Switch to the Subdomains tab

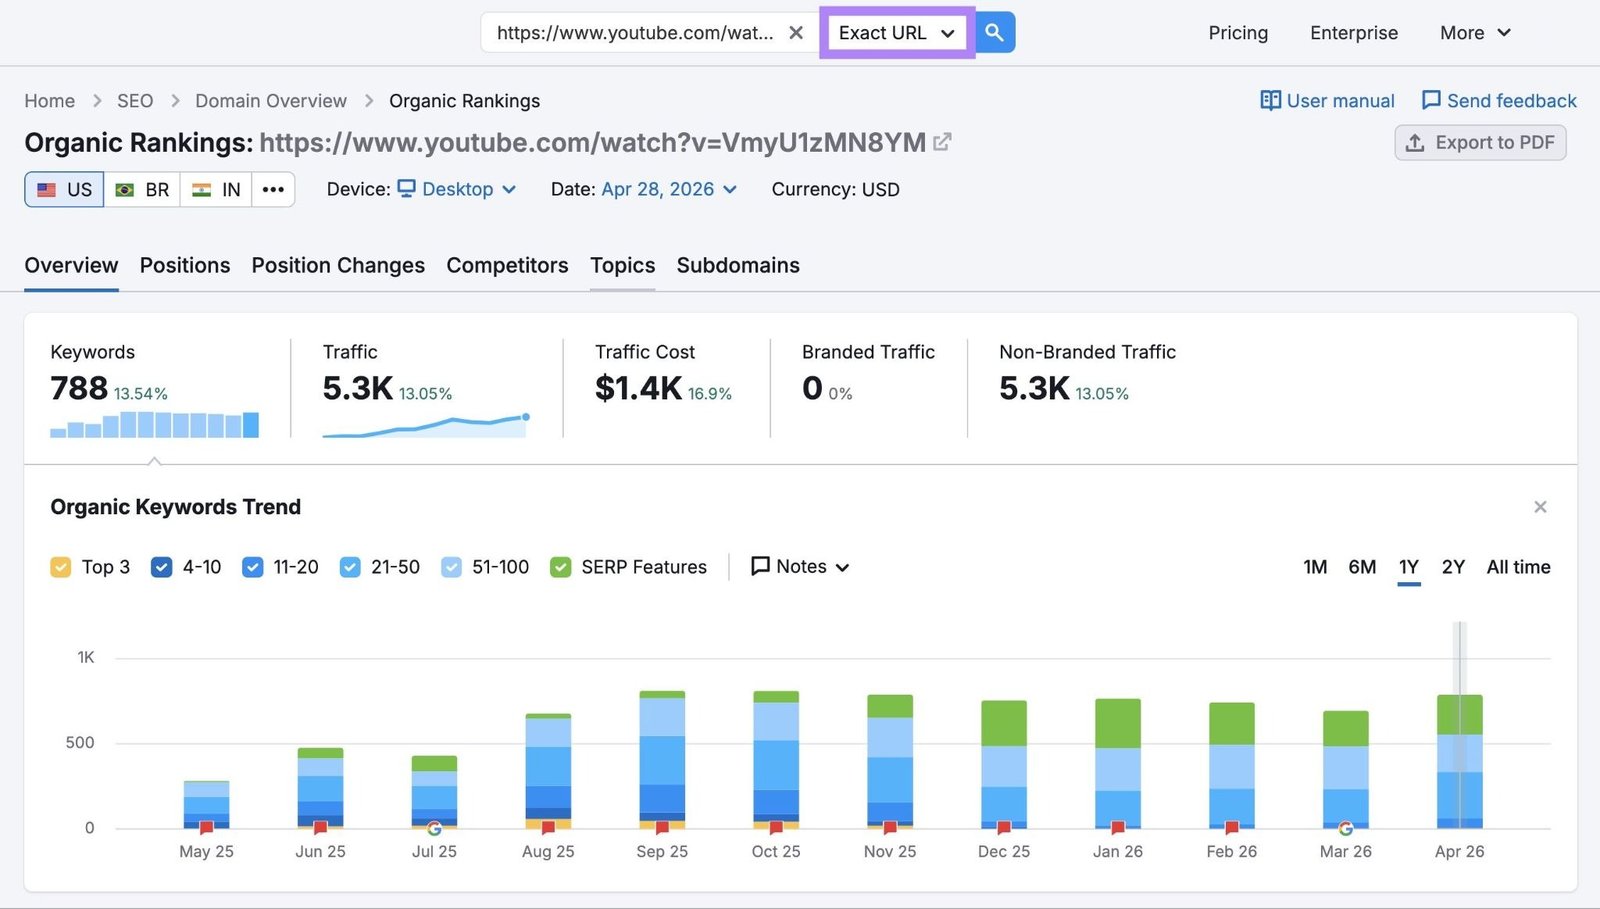(738, 265)
